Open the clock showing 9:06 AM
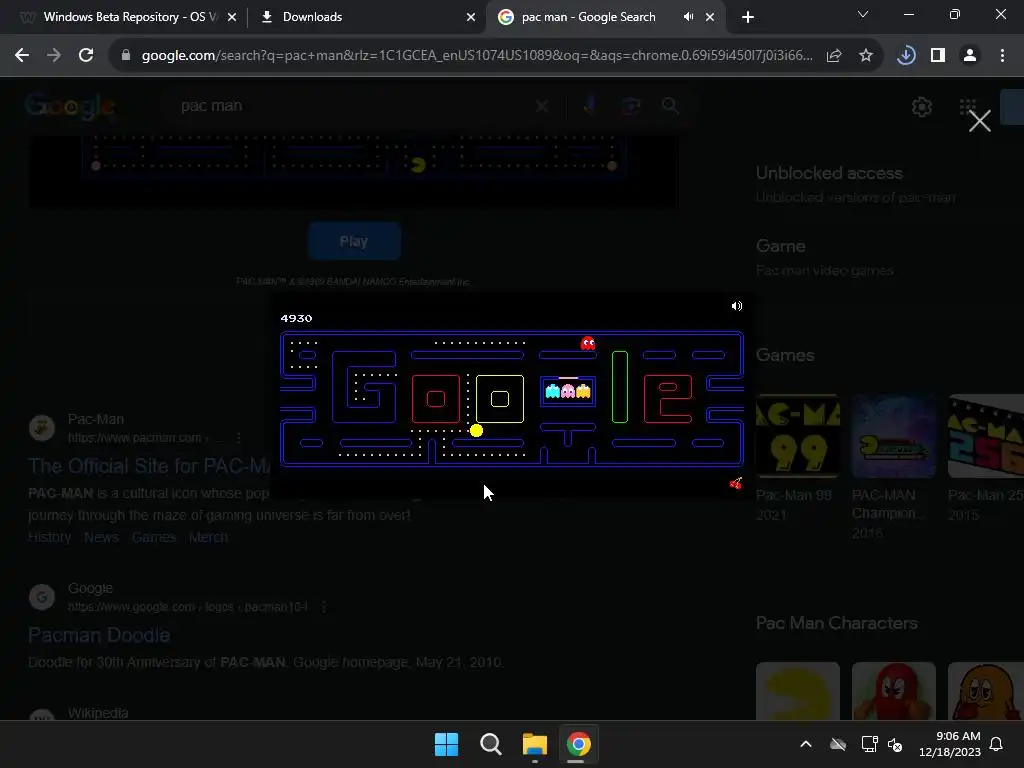The image size is (1024, 768). (x=950, y=744)
